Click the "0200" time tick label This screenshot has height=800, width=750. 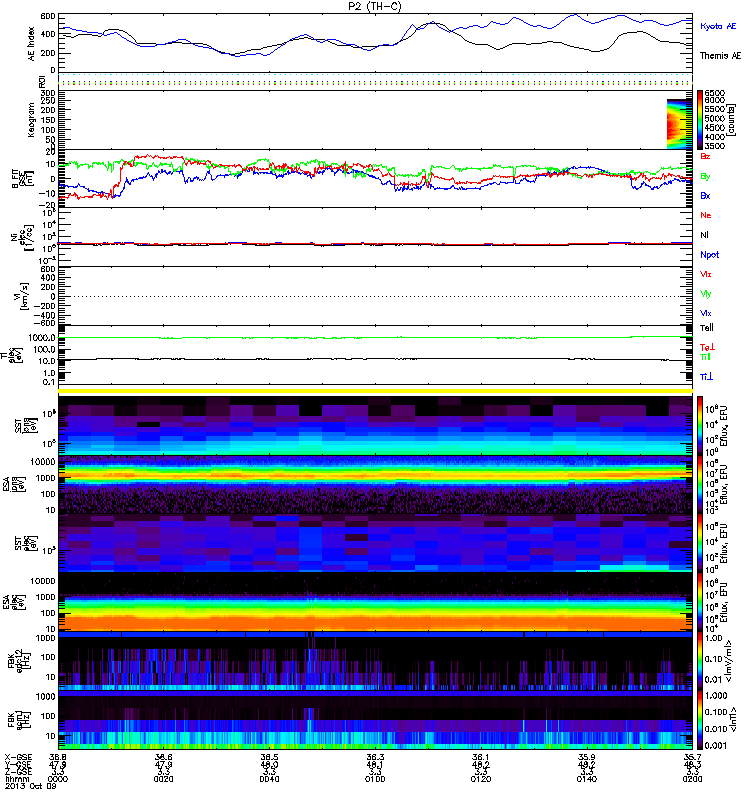coord(692,779)
